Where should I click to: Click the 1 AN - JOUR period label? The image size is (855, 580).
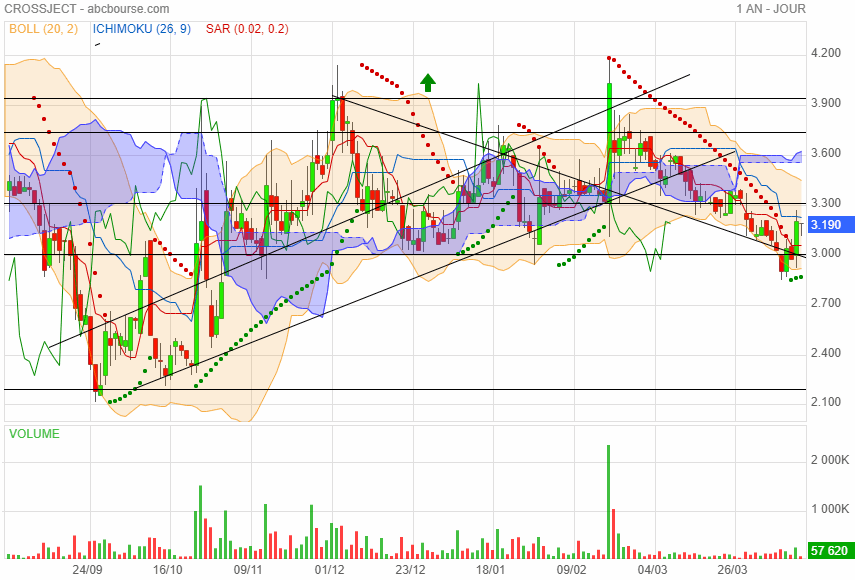(x=771, y=9)
